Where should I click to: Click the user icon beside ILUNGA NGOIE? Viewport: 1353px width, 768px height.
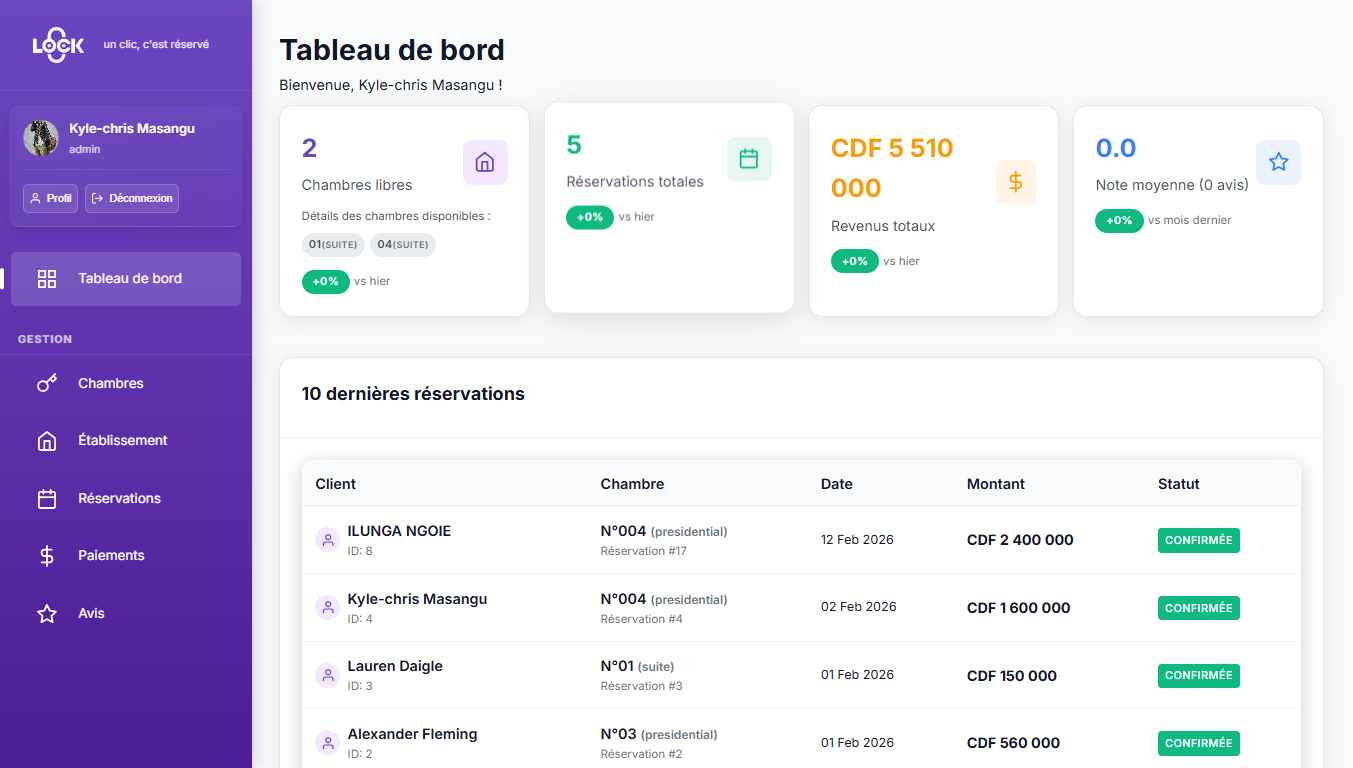coord(327,540)
